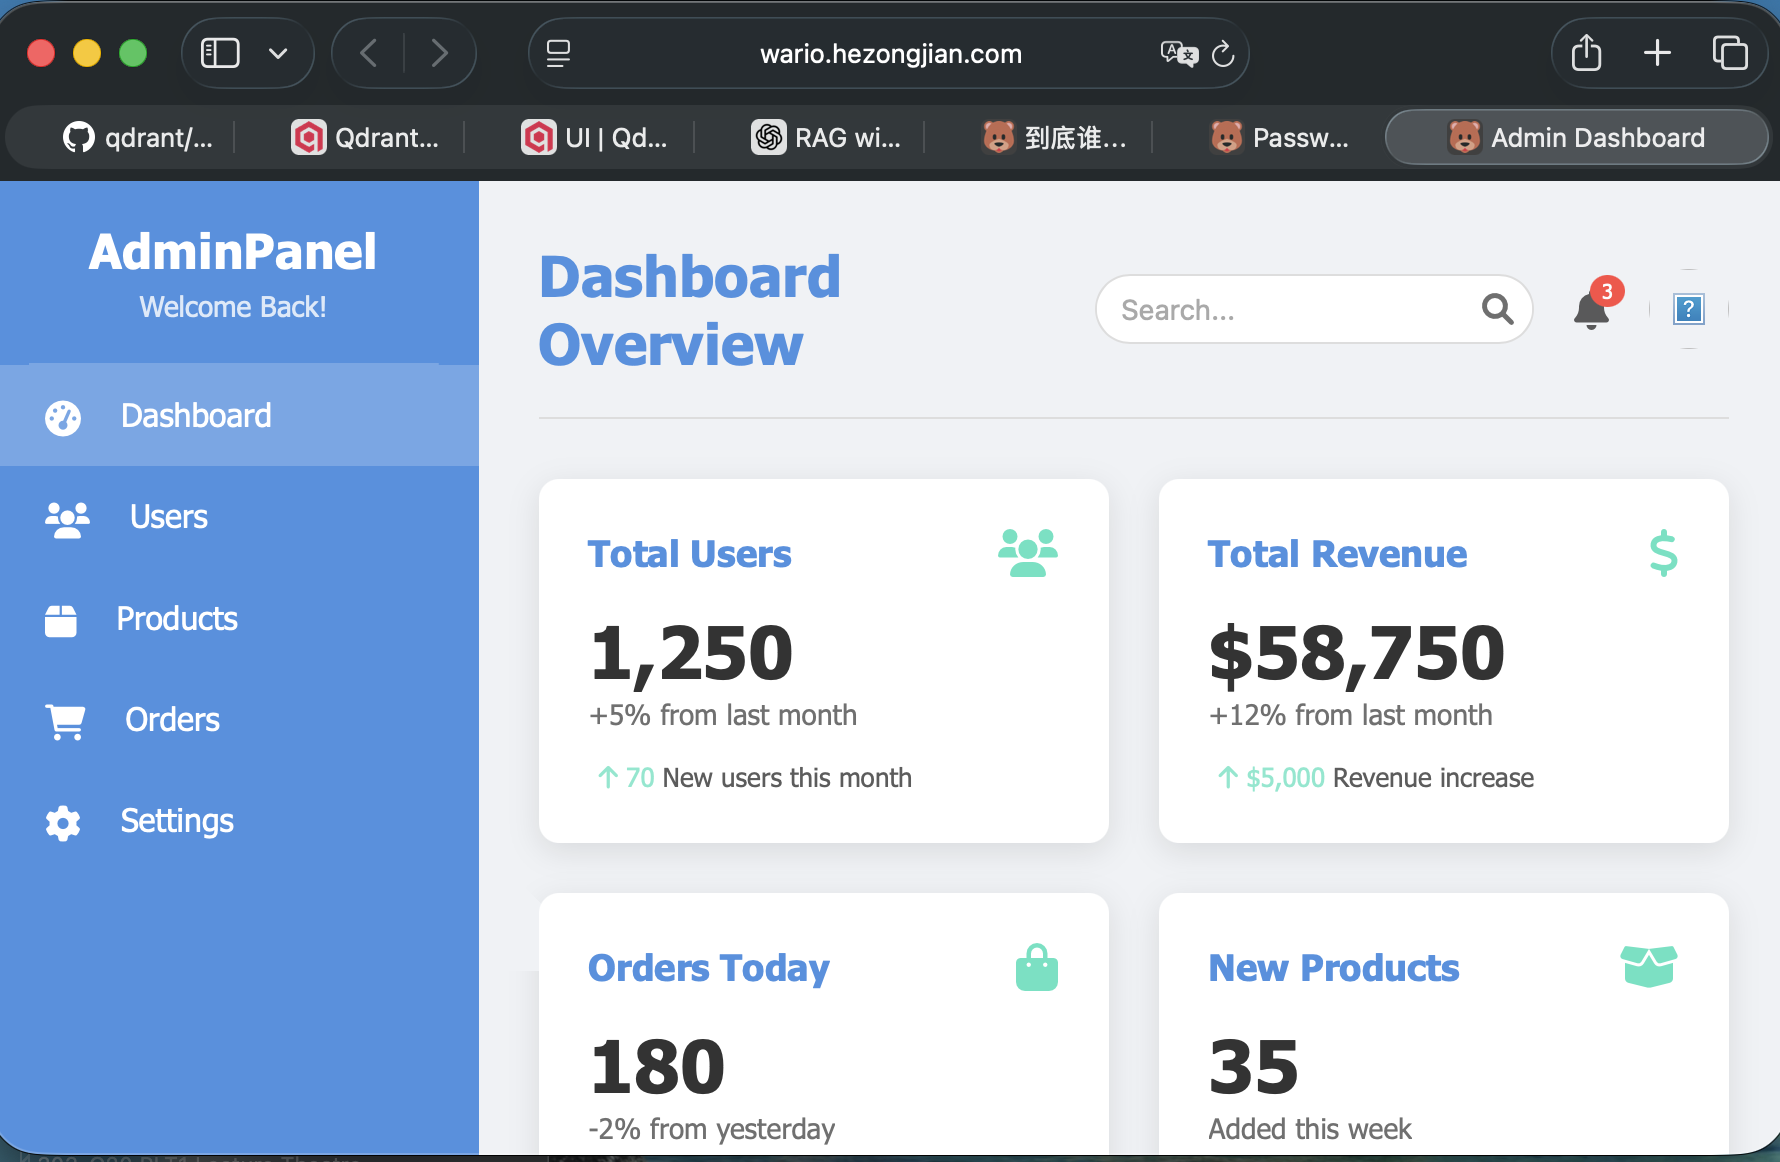Switch to the RAG wi... browser tab
Screen dimensions: 1780x1162
(x=828, y=138)
